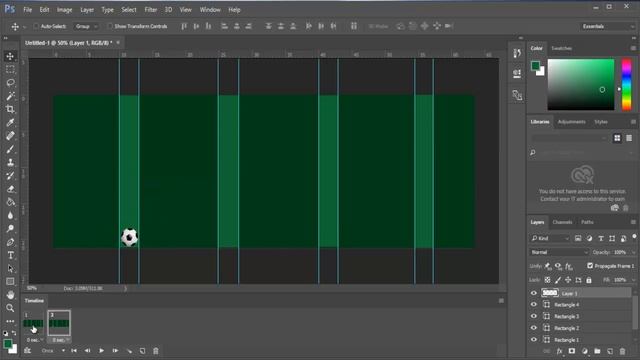The height and width of the screenshot is (360, 640).
Task: Click the foreground color swatch in toolbar
Action: tap(7, 344)
